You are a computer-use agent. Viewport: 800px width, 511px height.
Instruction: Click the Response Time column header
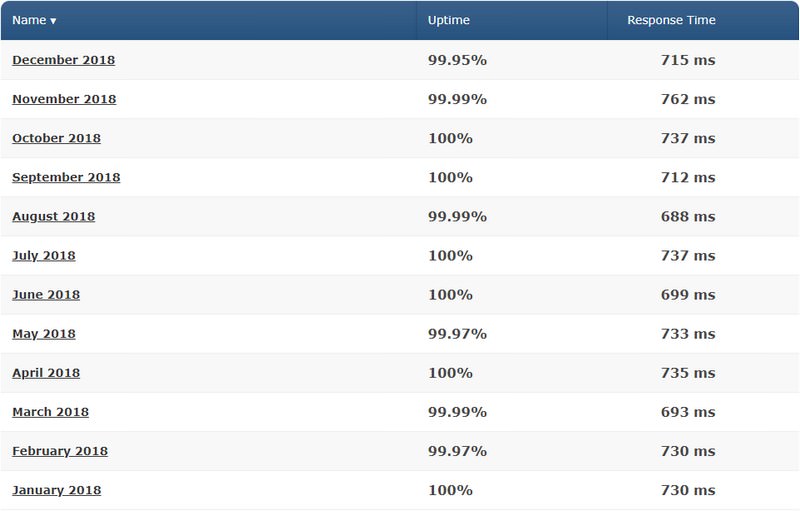pos(671,20)
